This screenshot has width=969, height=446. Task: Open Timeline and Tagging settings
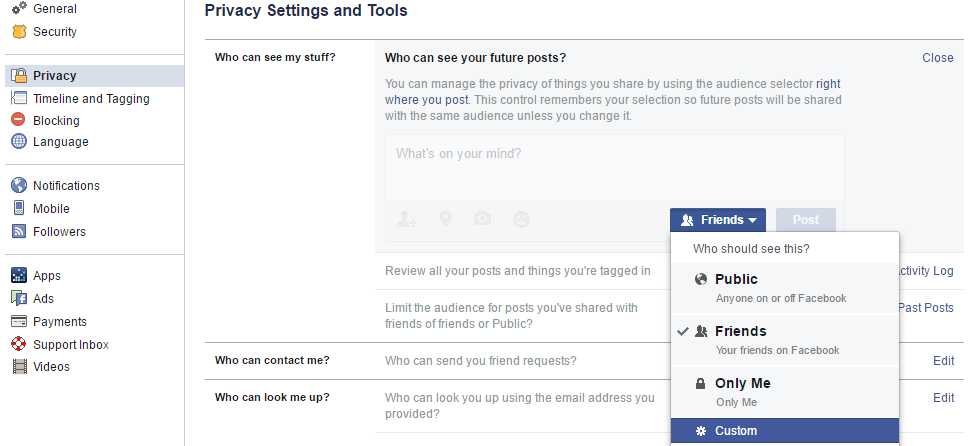coord(91,99)
